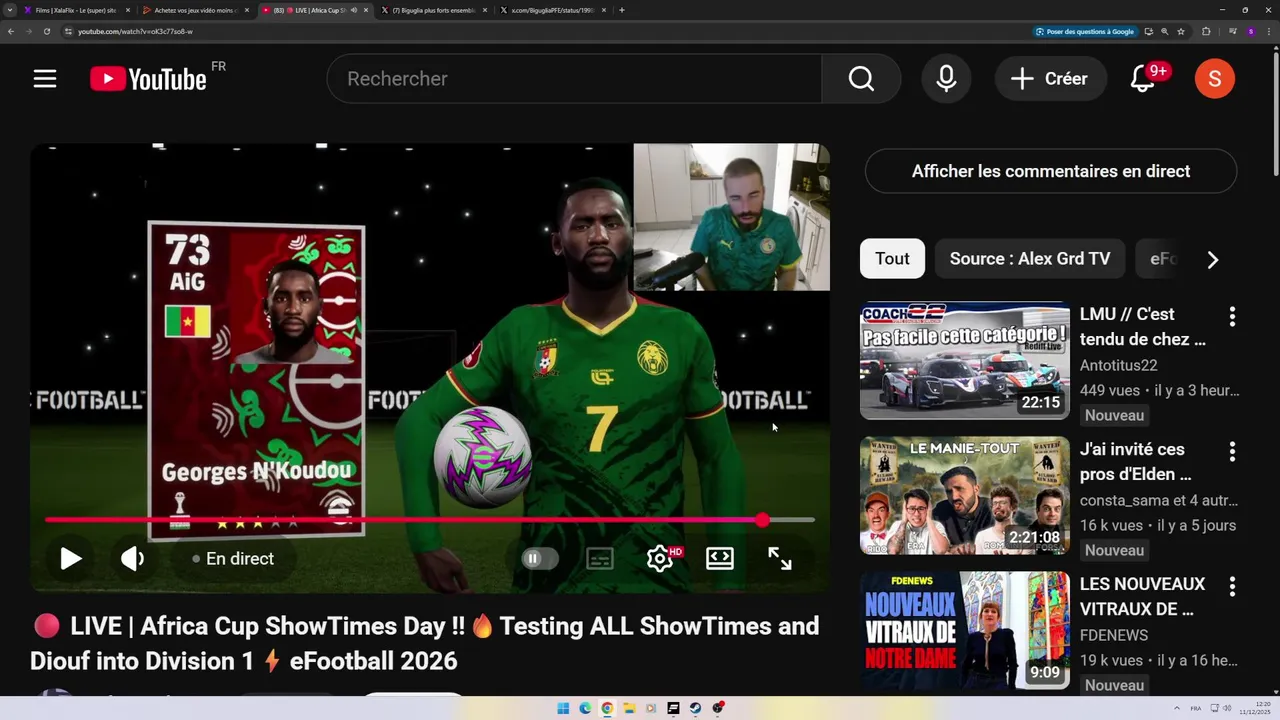Open player settings gear with HD badge
This screenshot has height=720, width=1280.
(x=661, y=558)
